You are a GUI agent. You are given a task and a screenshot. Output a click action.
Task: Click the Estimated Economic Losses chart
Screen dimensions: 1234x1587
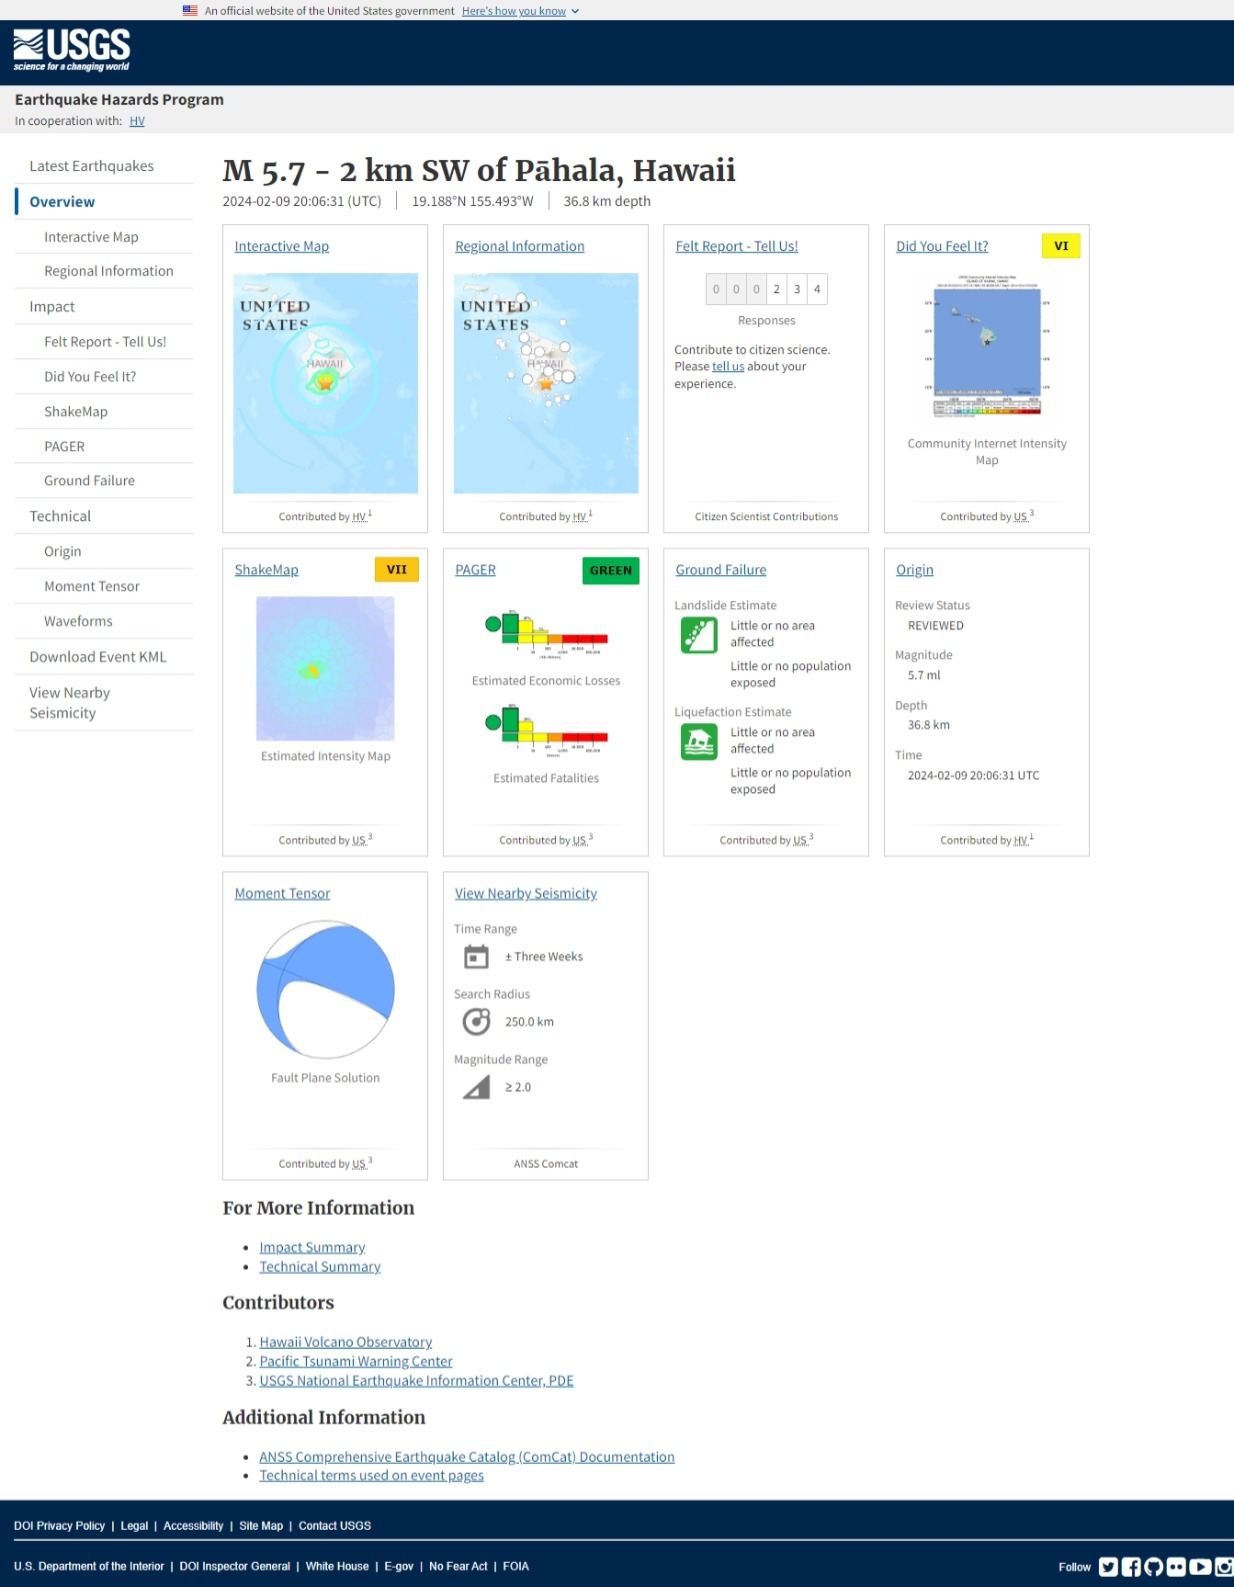tap(546, 634)
